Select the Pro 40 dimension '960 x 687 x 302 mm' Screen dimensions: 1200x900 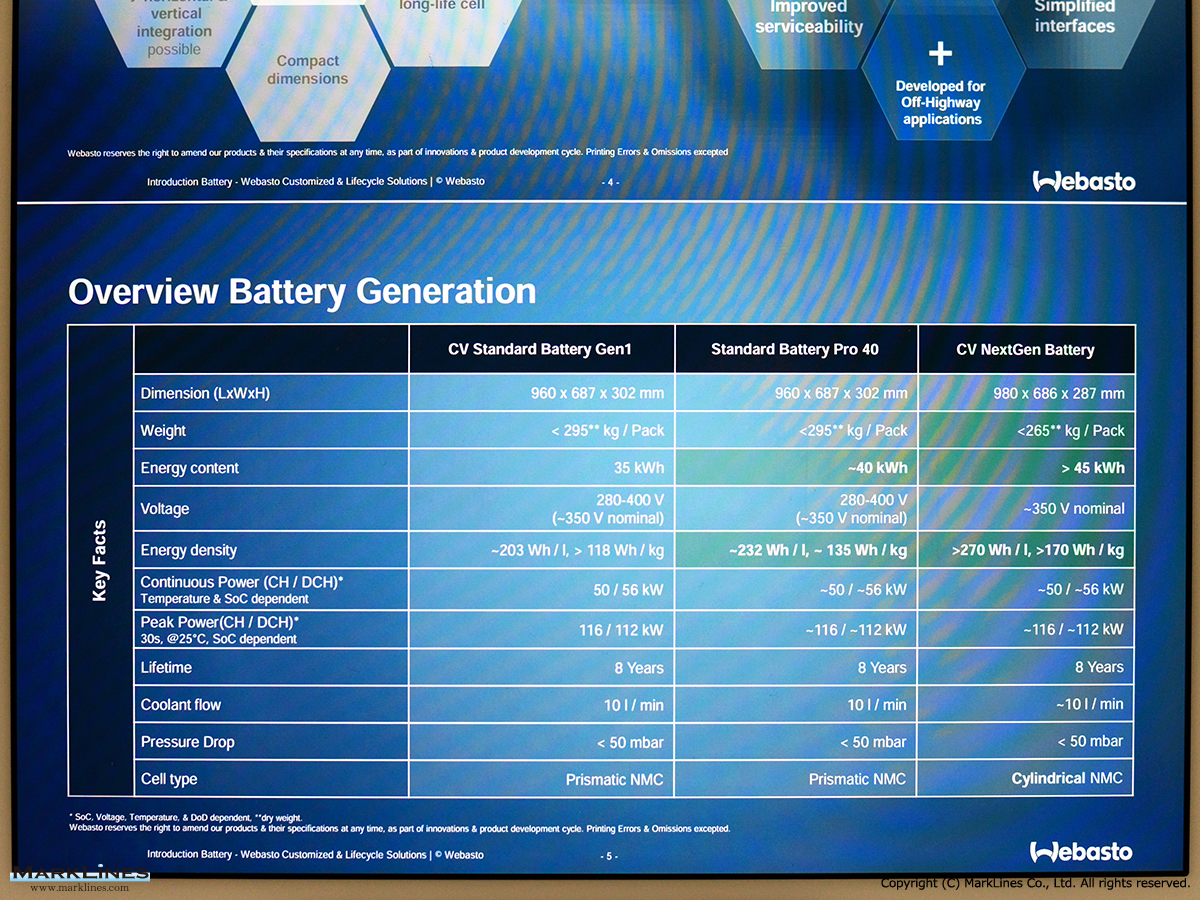point(841,393)
